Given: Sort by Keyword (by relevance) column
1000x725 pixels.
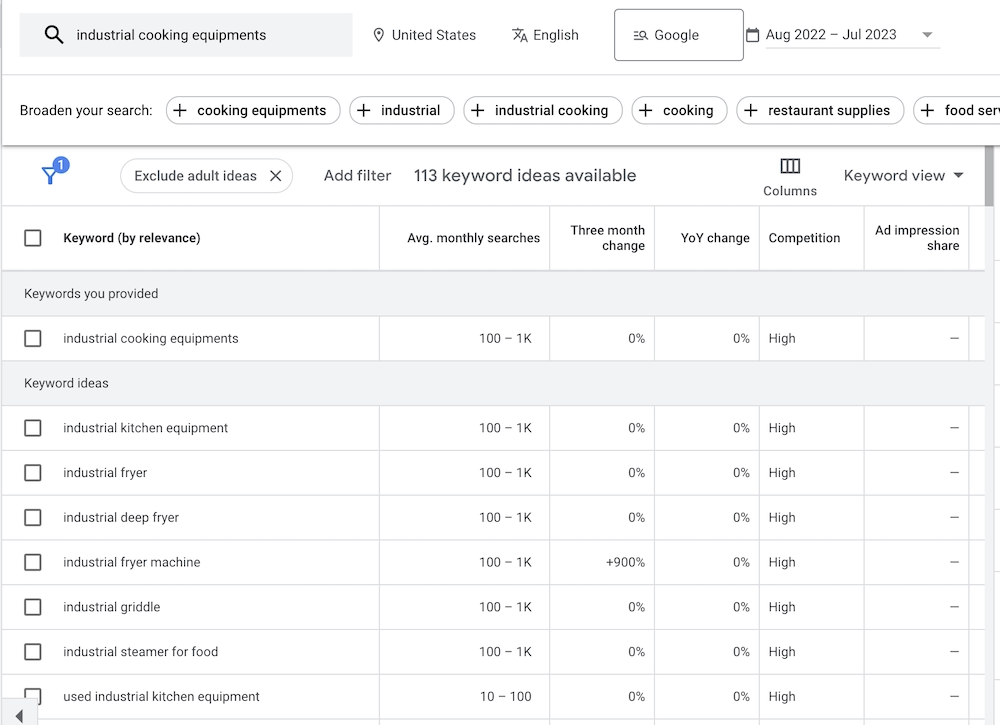Looking at the screenshot, I should [x=131, y=238].
